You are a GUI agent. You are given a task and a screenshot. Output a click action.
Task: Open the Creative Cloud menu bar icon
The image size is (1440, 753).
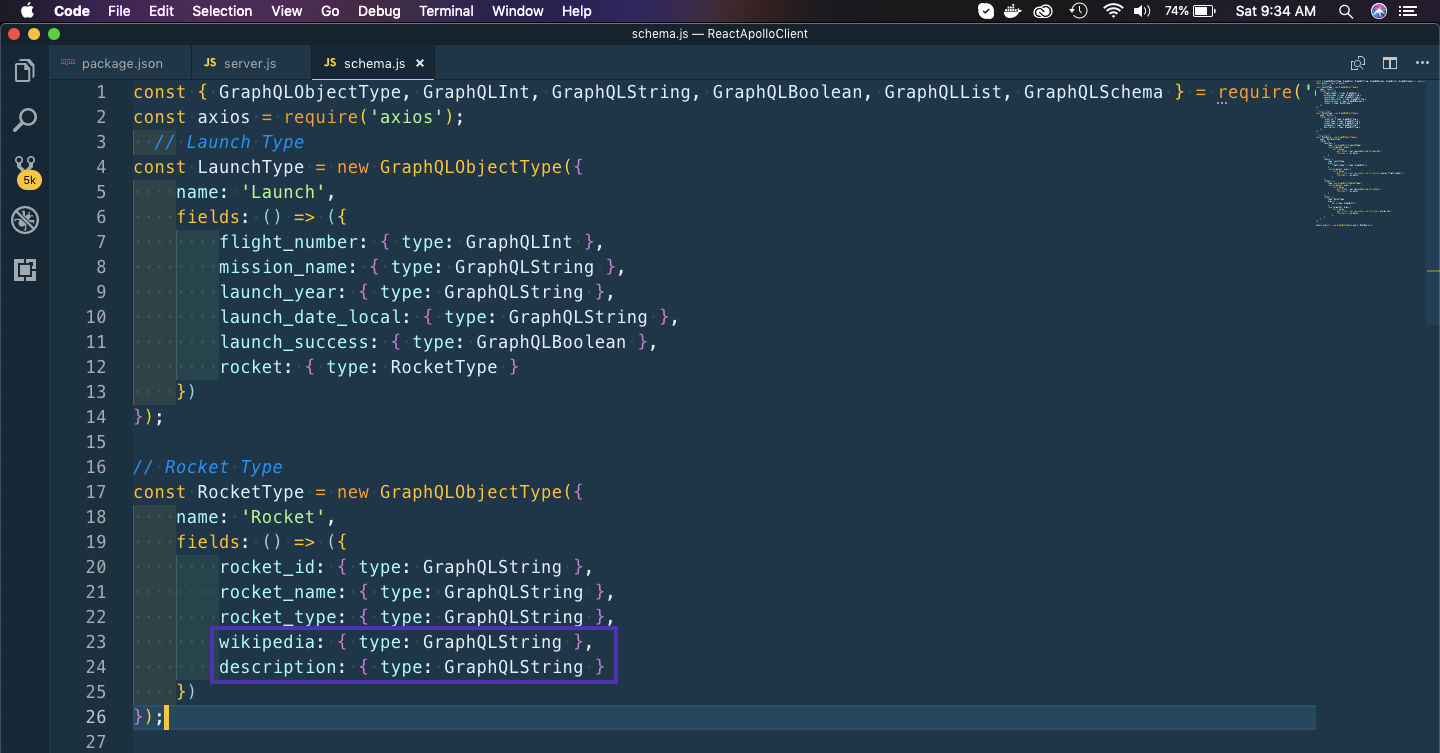tap(1044, 11)
